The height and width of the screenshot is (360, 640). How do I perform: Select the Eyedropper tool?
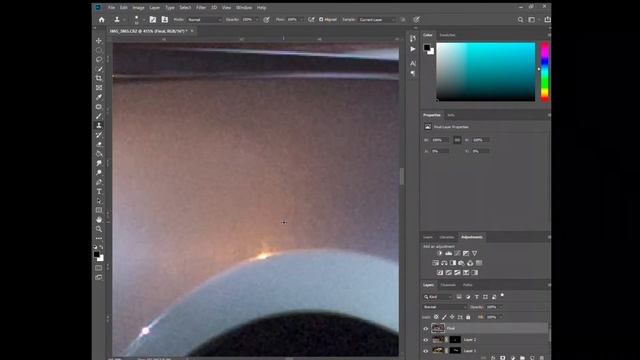99,97
